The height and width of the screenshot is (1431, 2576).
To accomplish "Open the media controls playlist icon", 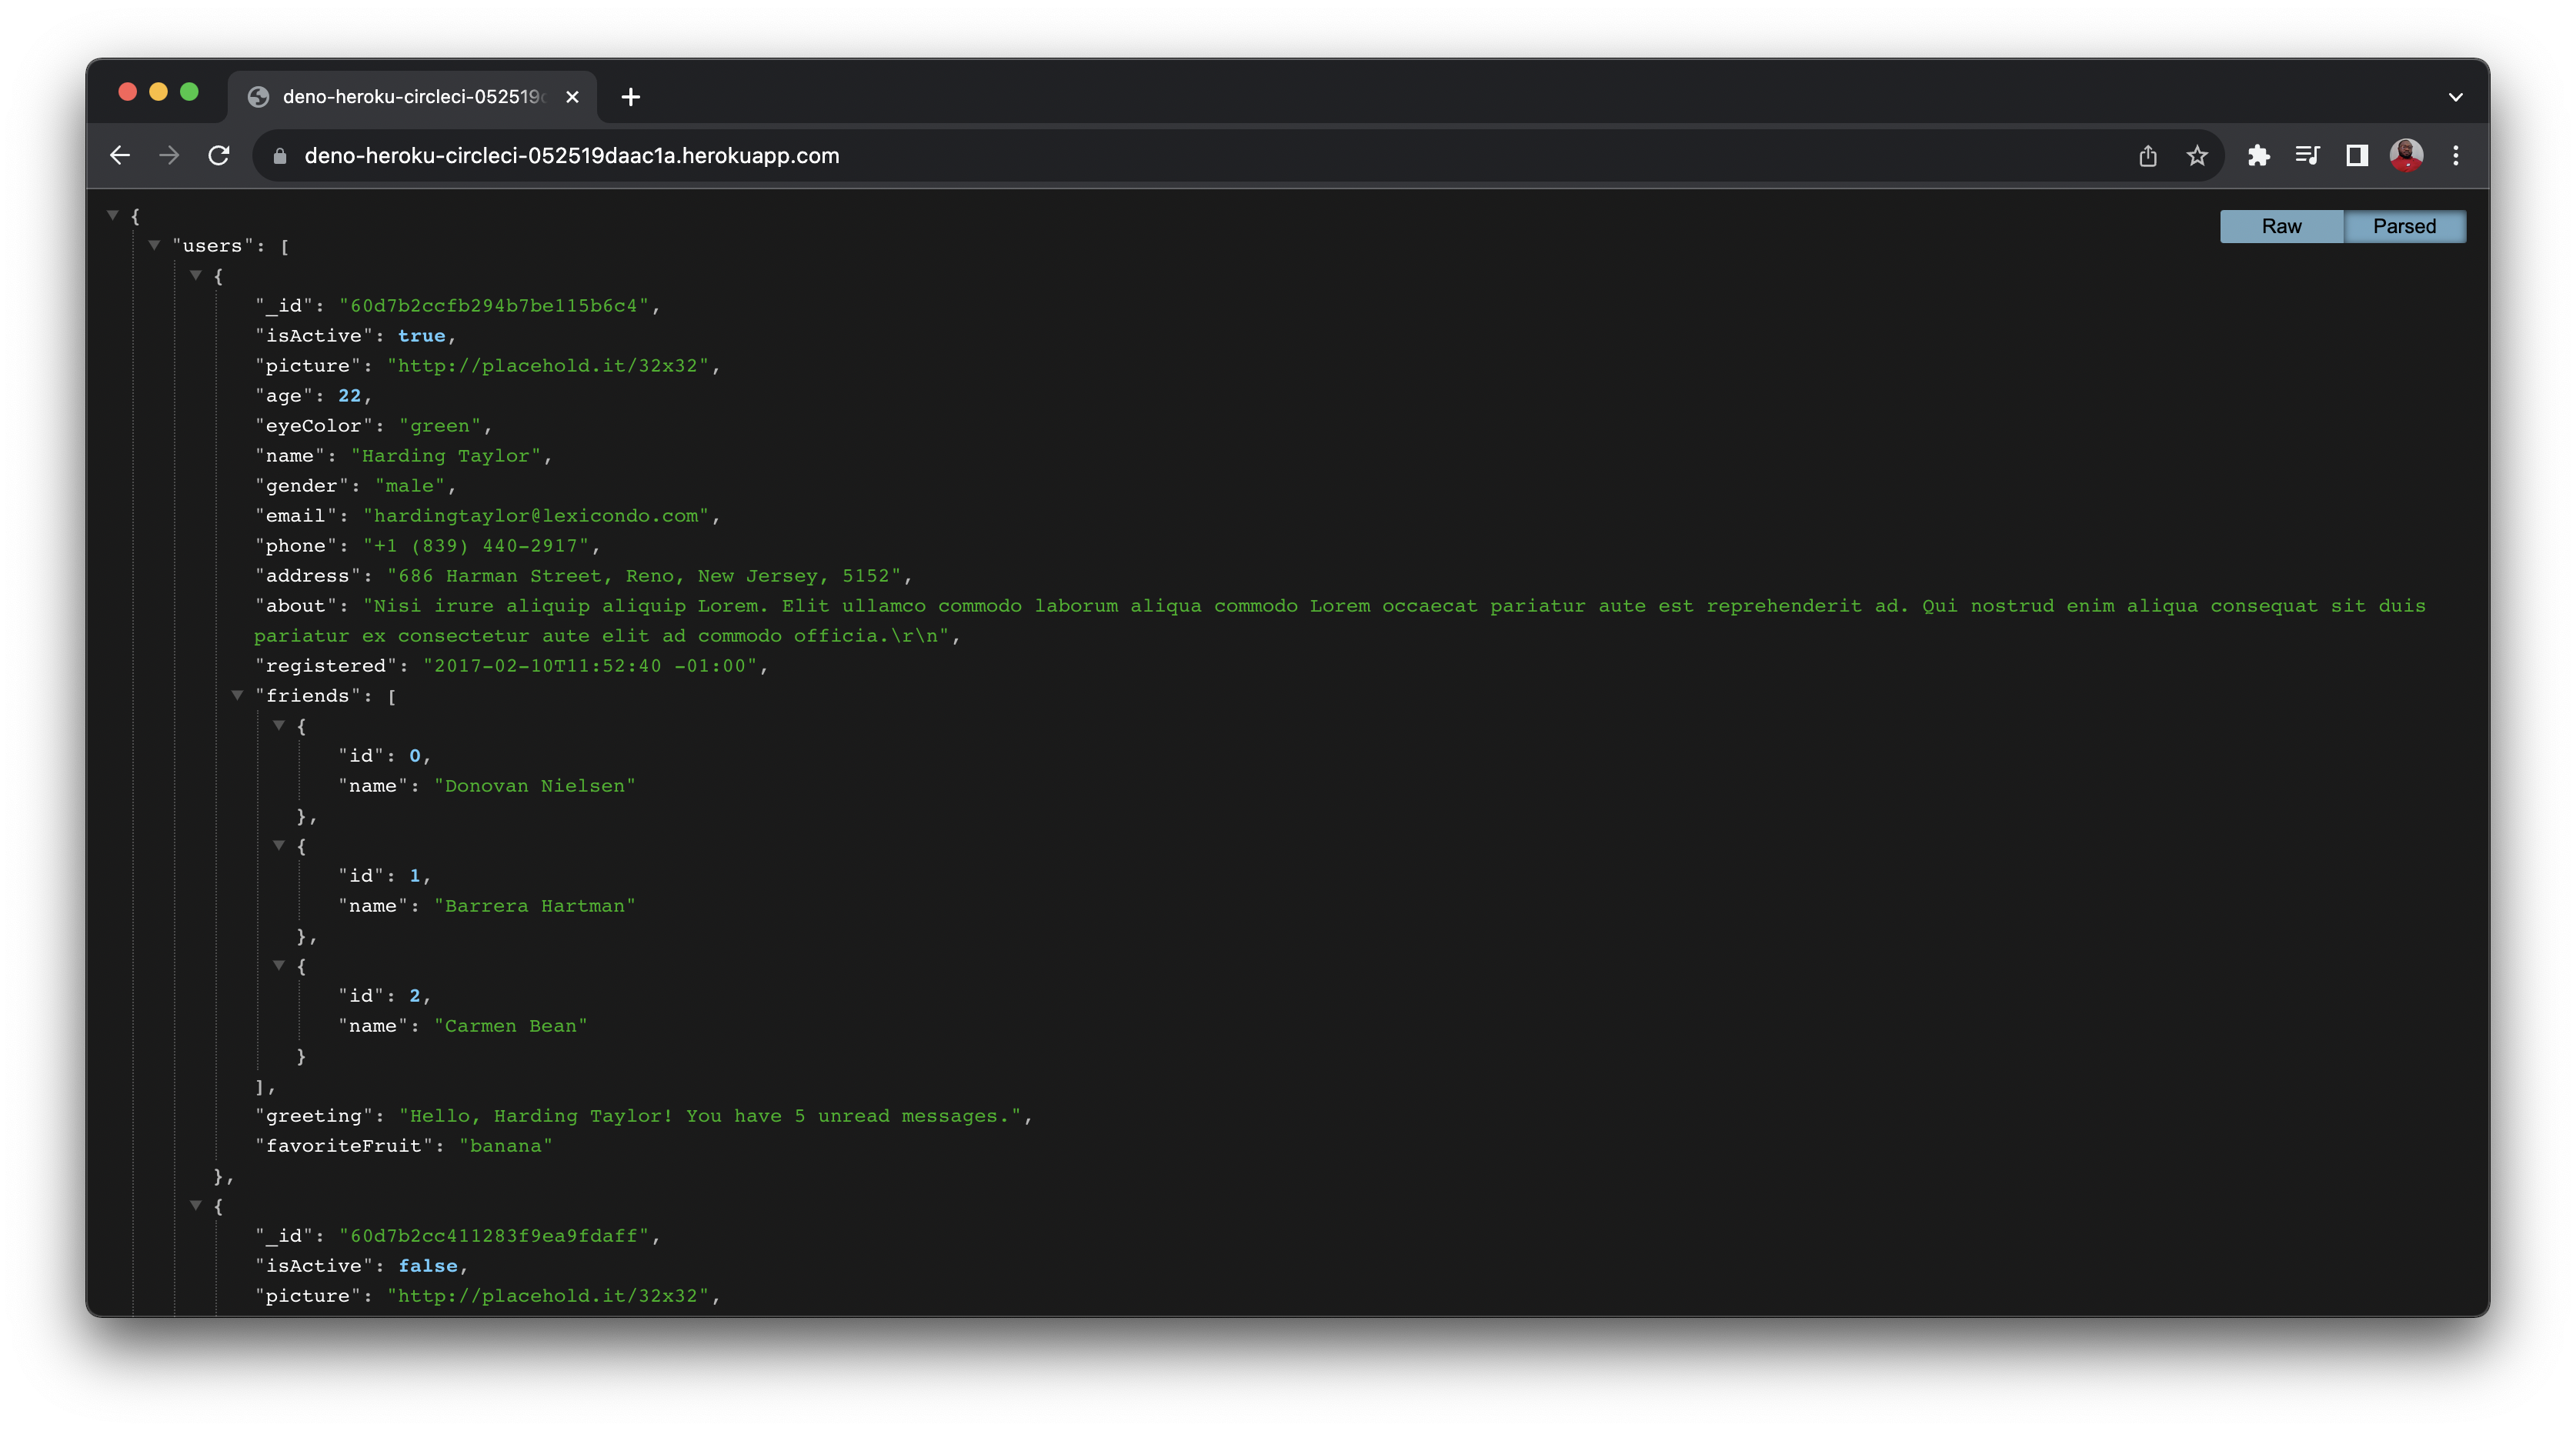I will click(2307, 155).
